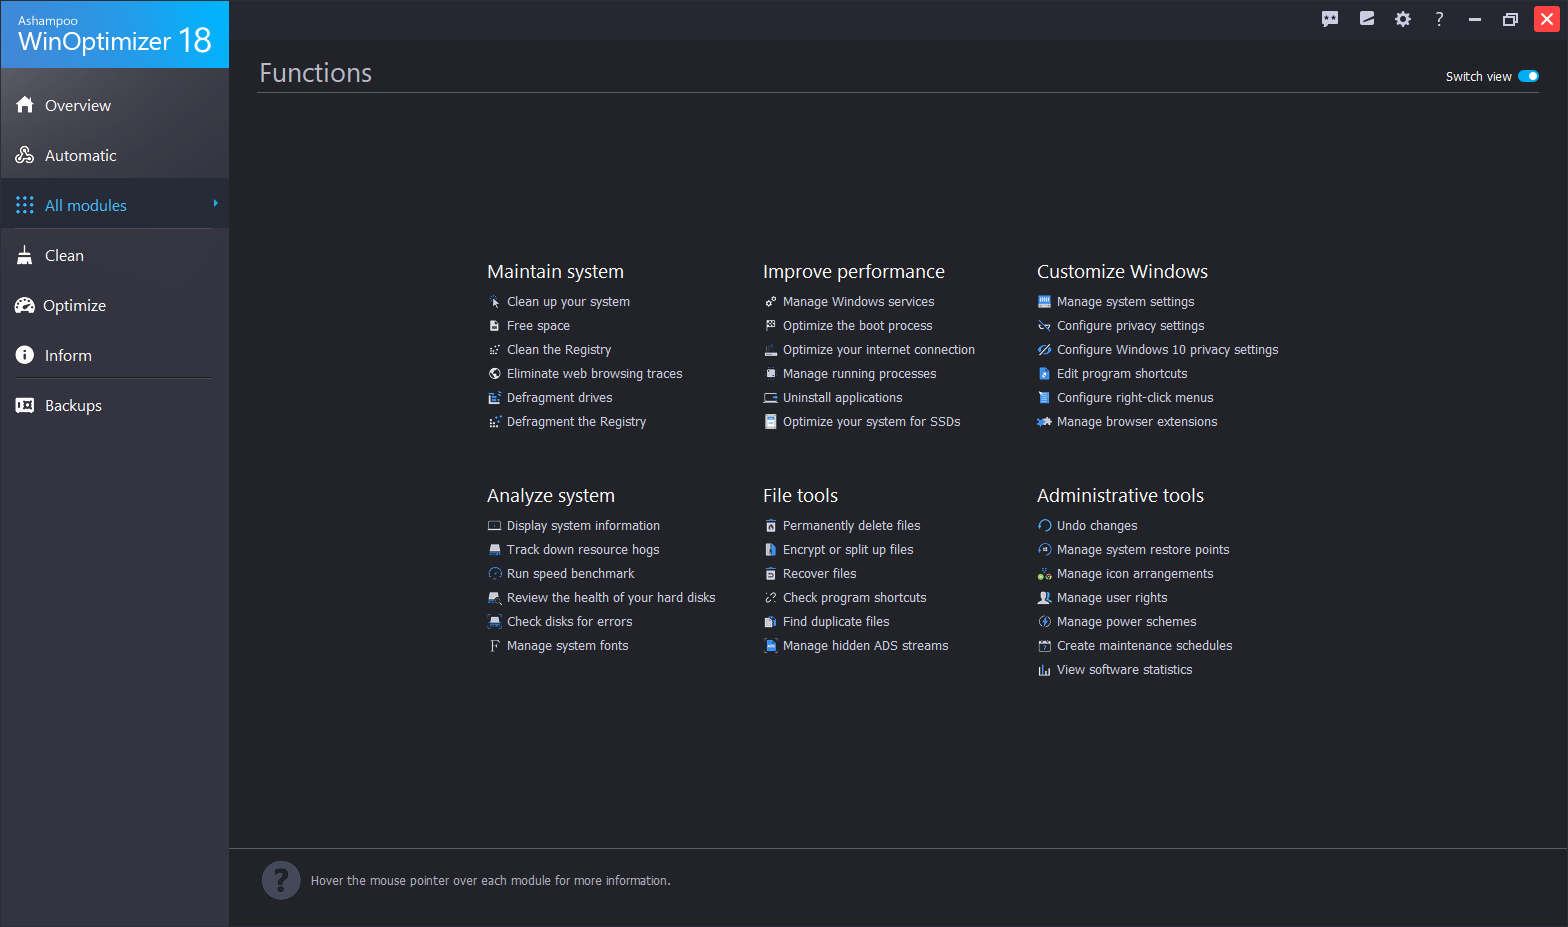This screenshot has height=927, width=1568.
Task: Click the 'Administrative tools' heading
Action: tap(1120, 495)
